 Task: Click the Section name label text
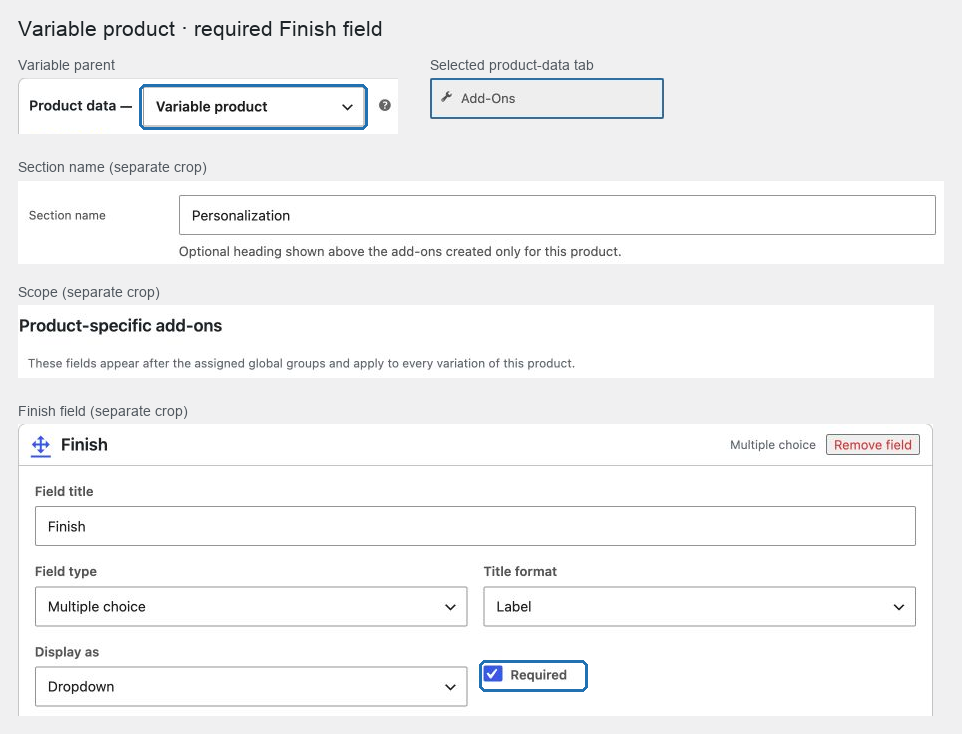pos(67,215)
